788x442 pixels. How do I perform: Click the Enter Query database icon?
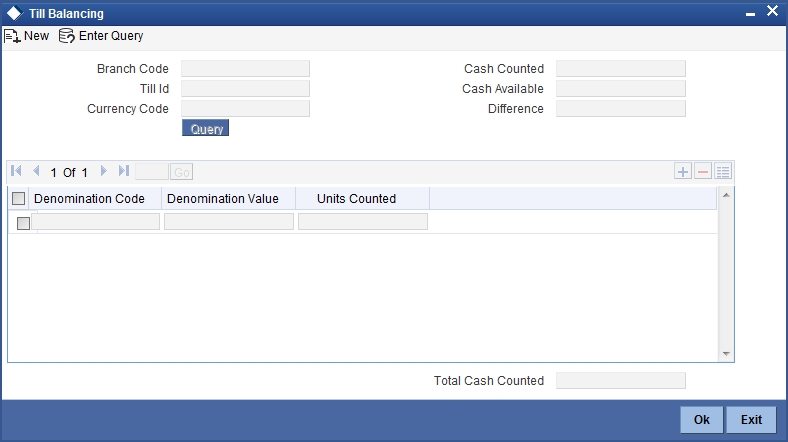pos(66,36)
